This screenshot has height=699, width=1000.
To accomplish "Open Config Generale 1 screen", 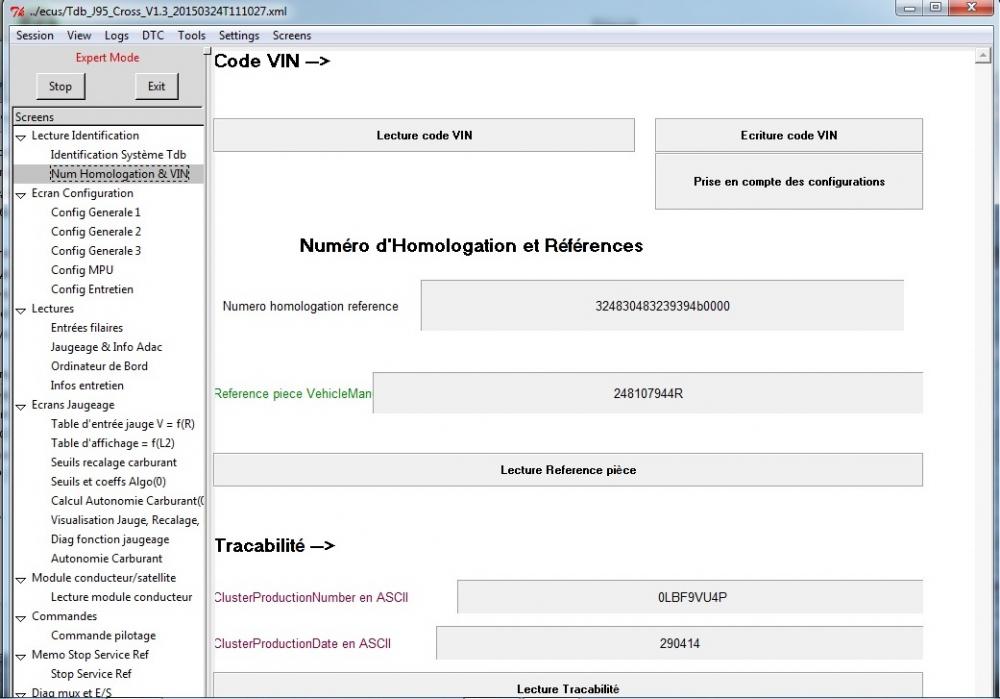I will [96, 212].
